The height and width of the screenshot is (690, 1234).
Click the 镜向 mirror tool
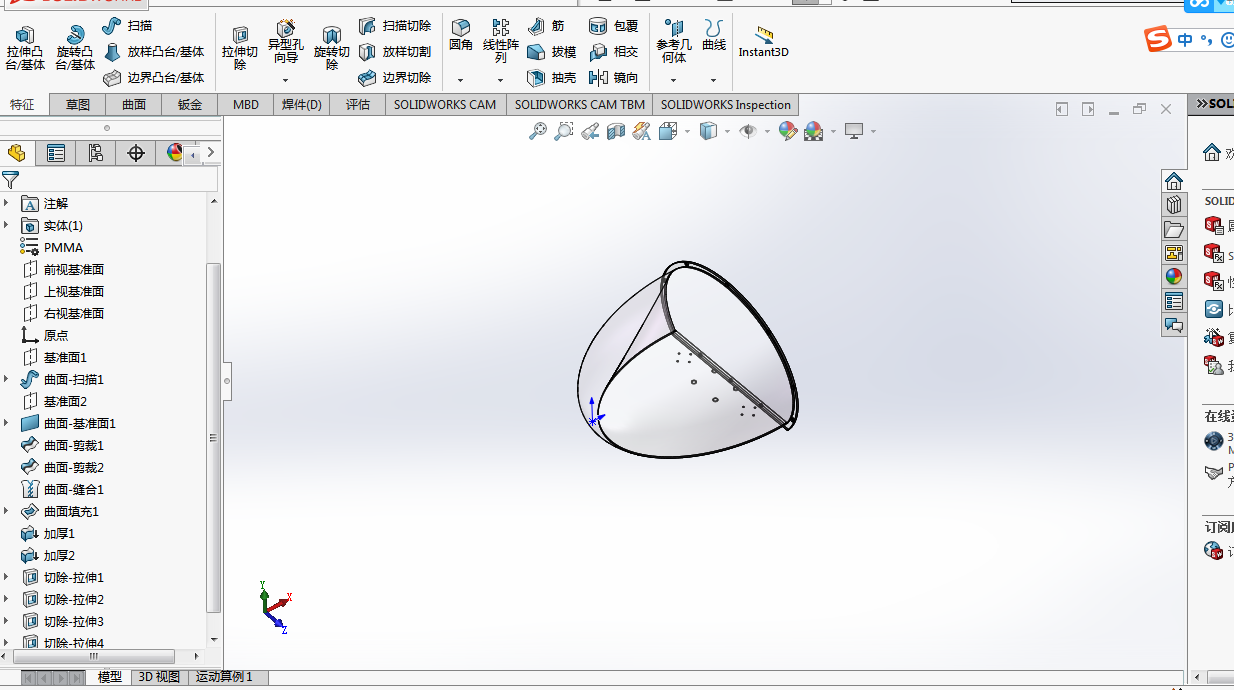point(613,78)
